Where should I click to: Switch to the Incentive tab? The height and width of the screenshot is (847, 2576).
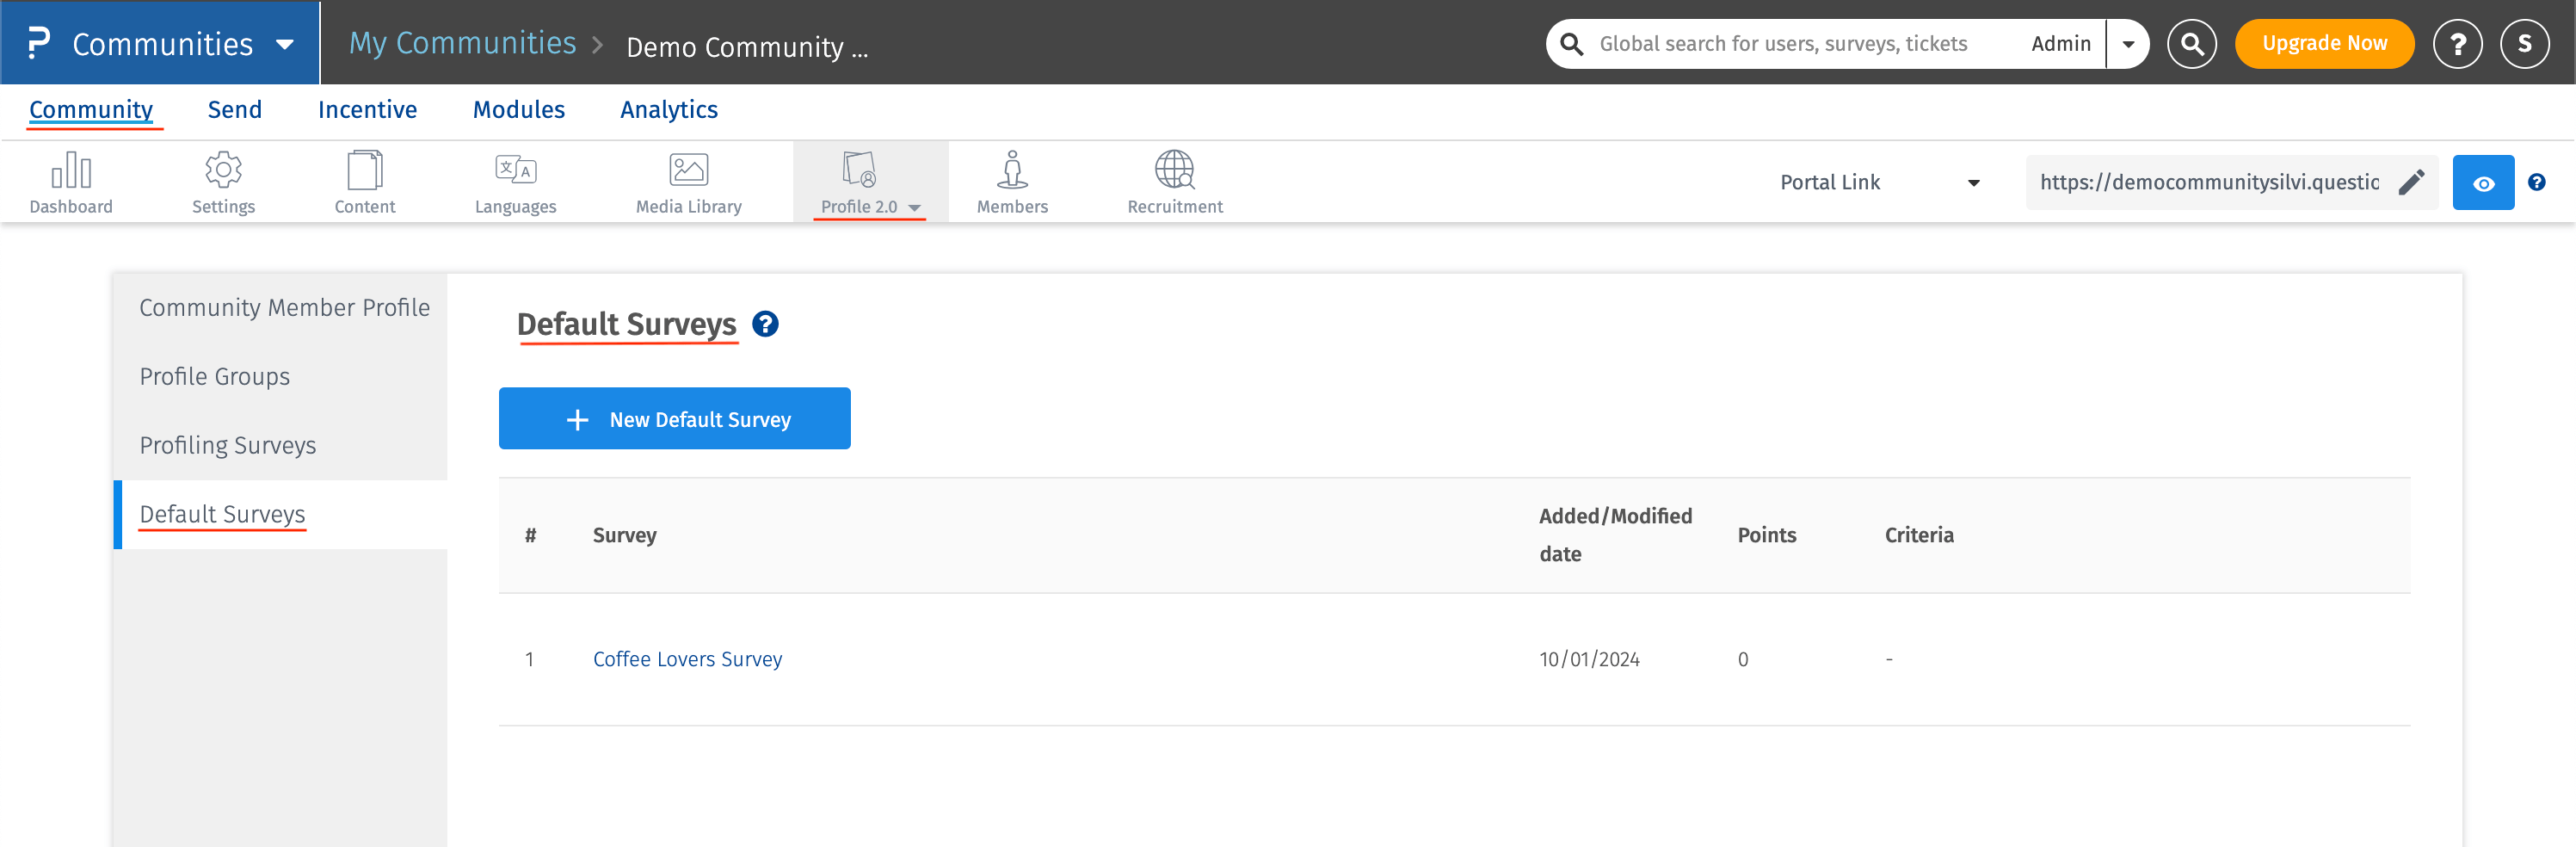pyautogui.click(x=367, y=110)
